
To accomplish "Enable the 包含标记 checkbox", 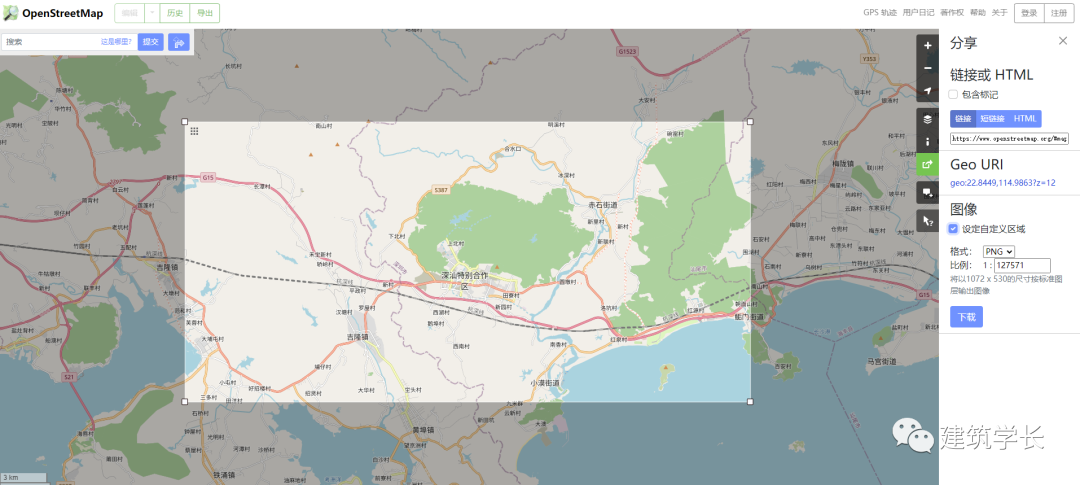I will pyautogui.click(x=953, y=94).
